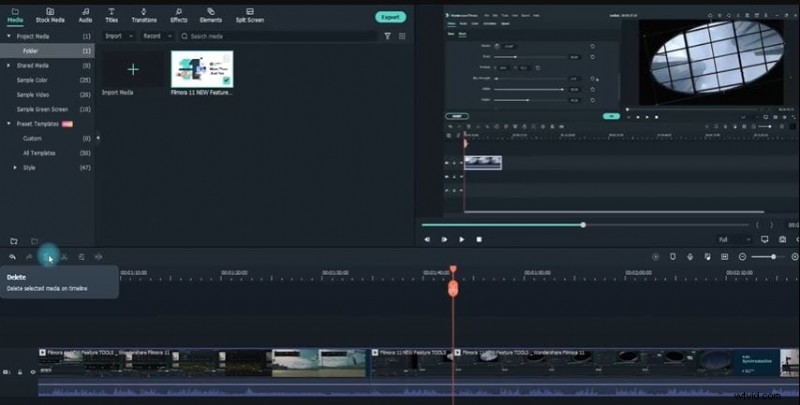Image resolution: width=800 pixels, height=405 pixels.
Task: Open the Full preview quality dropdown
Action: tap(734, 239)
